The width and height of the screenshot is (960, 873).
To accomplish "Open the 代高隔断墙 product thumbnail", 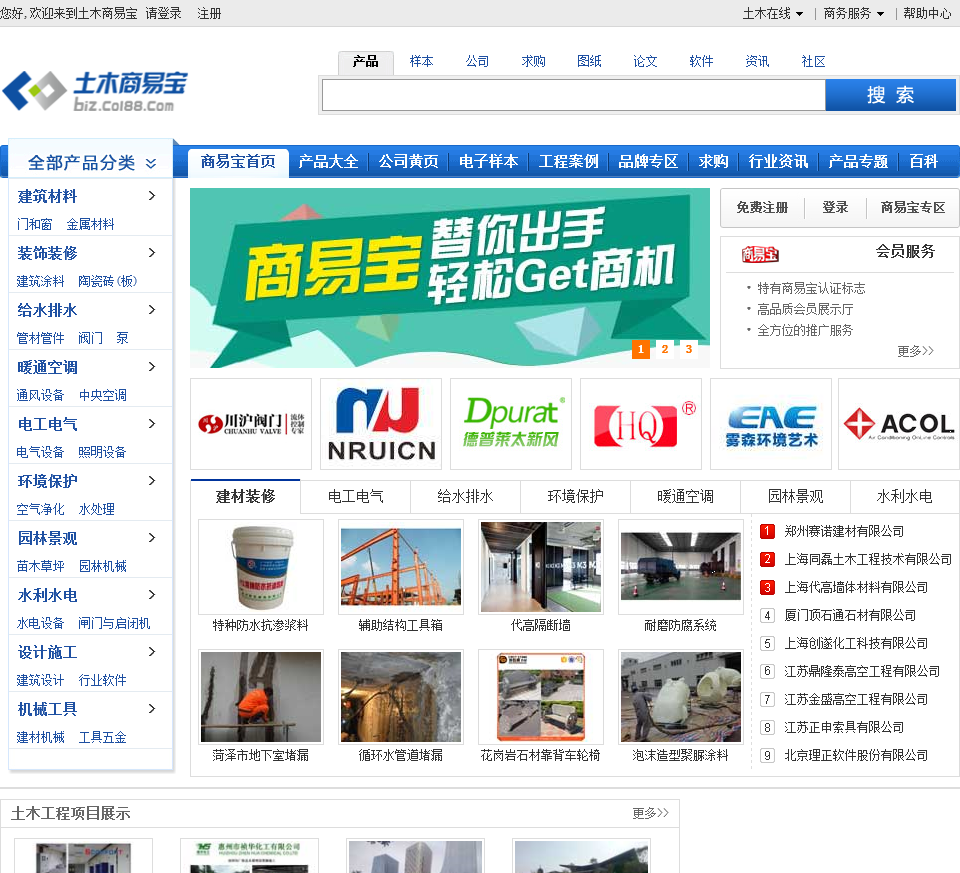I will [541, 567].
